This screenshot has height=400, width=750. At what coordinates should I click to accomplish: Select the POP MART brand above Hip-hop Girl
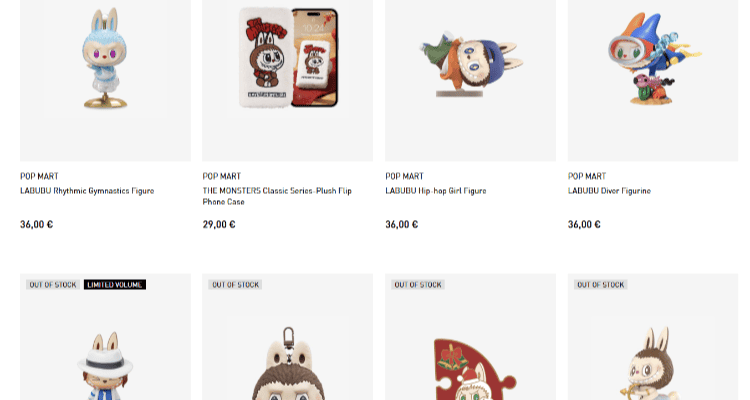pyautogui.click(x=405, y=176)
